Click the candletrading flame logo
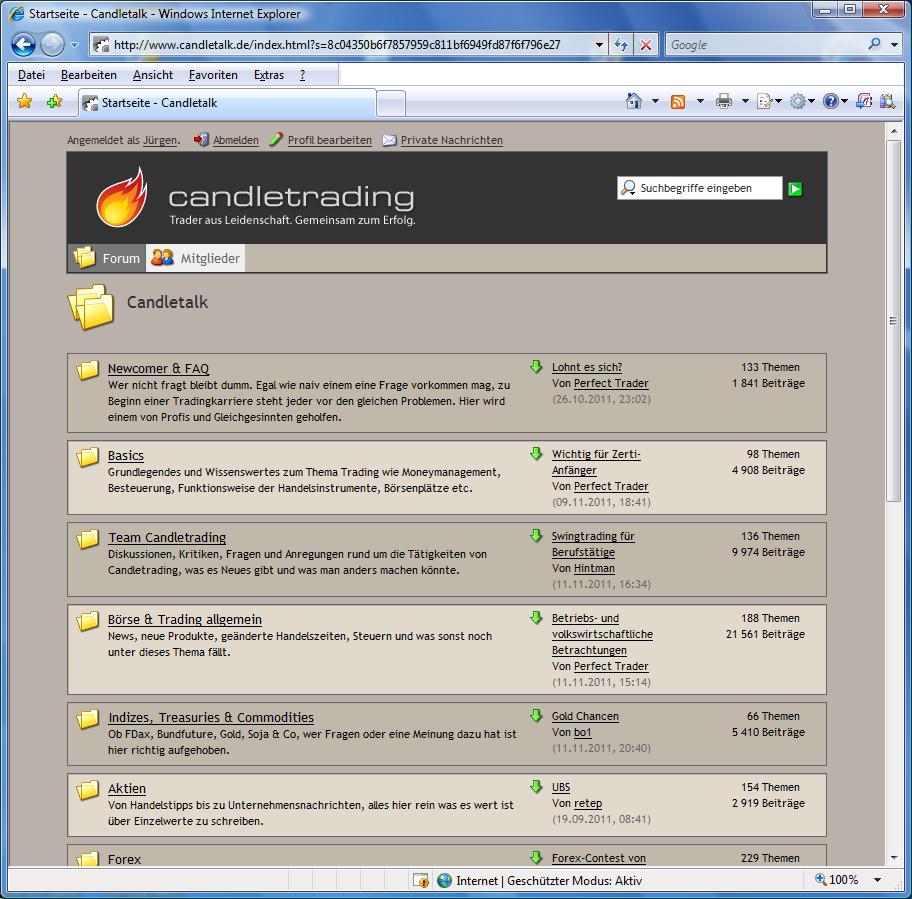 [122, 197]
